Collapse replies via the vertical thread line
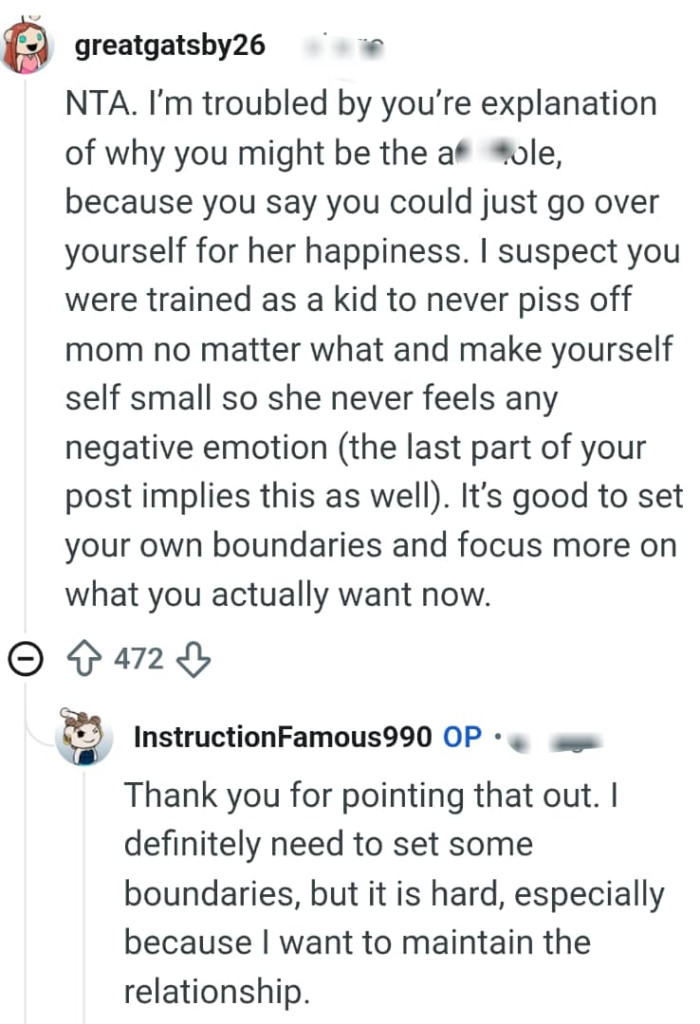Viewport: 700px width, 1024px height. (x=26, y=350)
